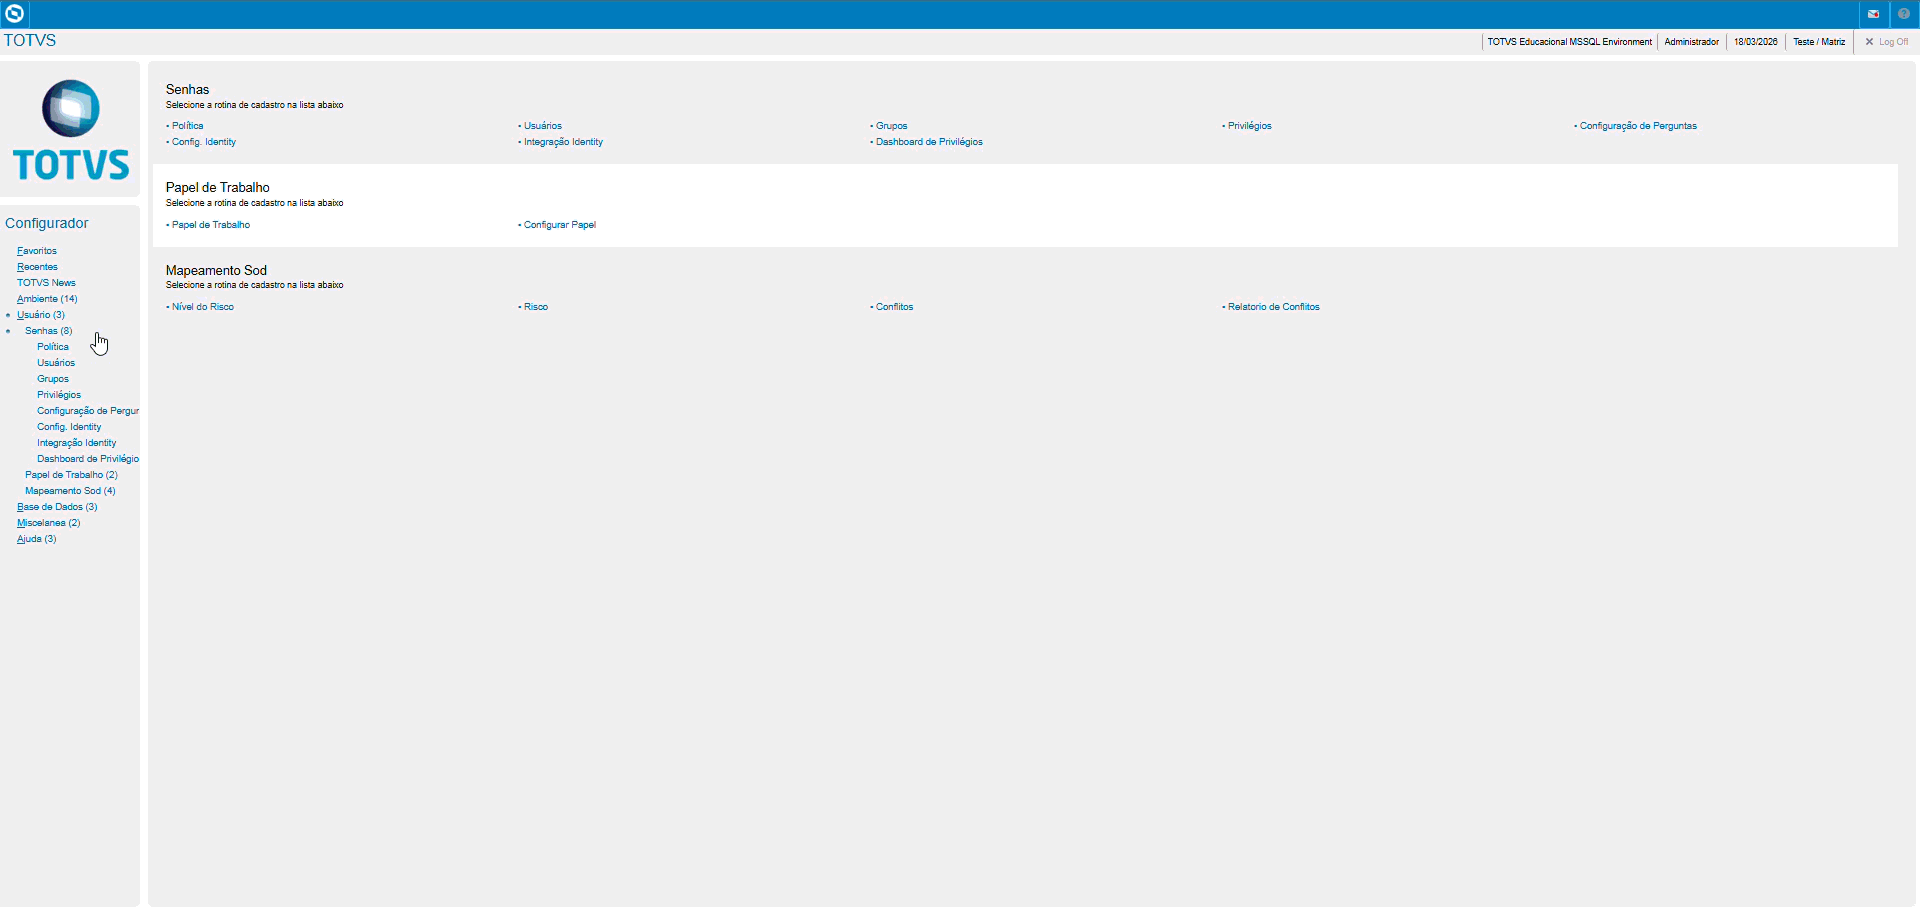The width and height of the screenshot is (1920, 912).
Task: Open Usuários link under Senhas section
Action: pos(543,126)
